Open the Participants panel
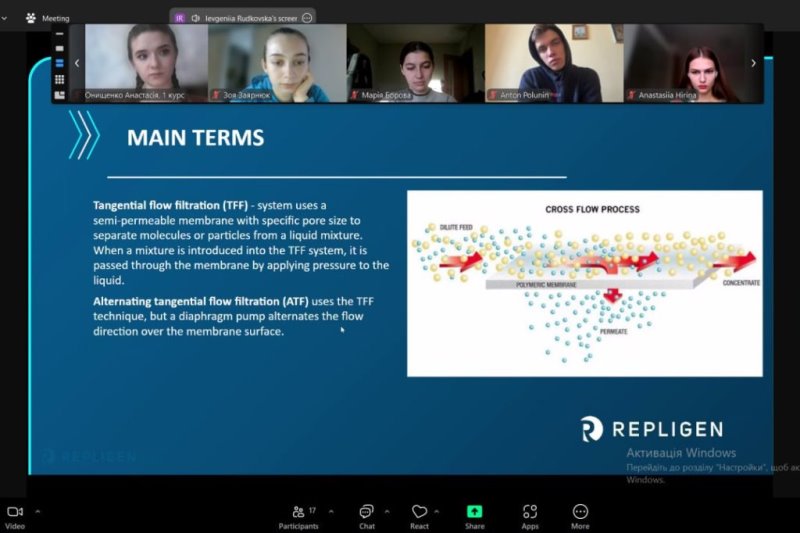This screenshot has width=800, height=533. click(x=298, y=517)
